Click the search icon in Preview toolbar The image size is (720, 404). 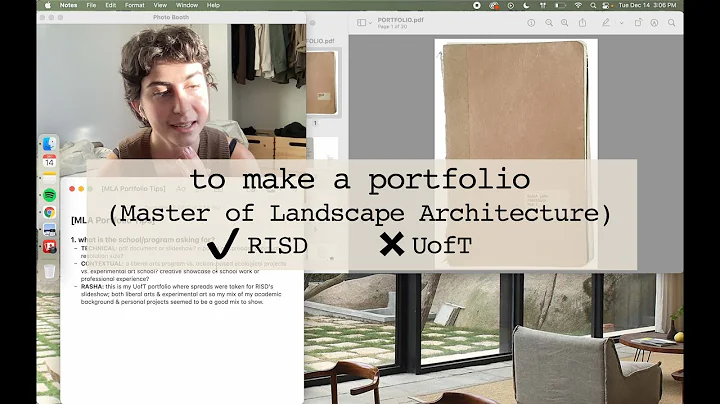(672, 22)
